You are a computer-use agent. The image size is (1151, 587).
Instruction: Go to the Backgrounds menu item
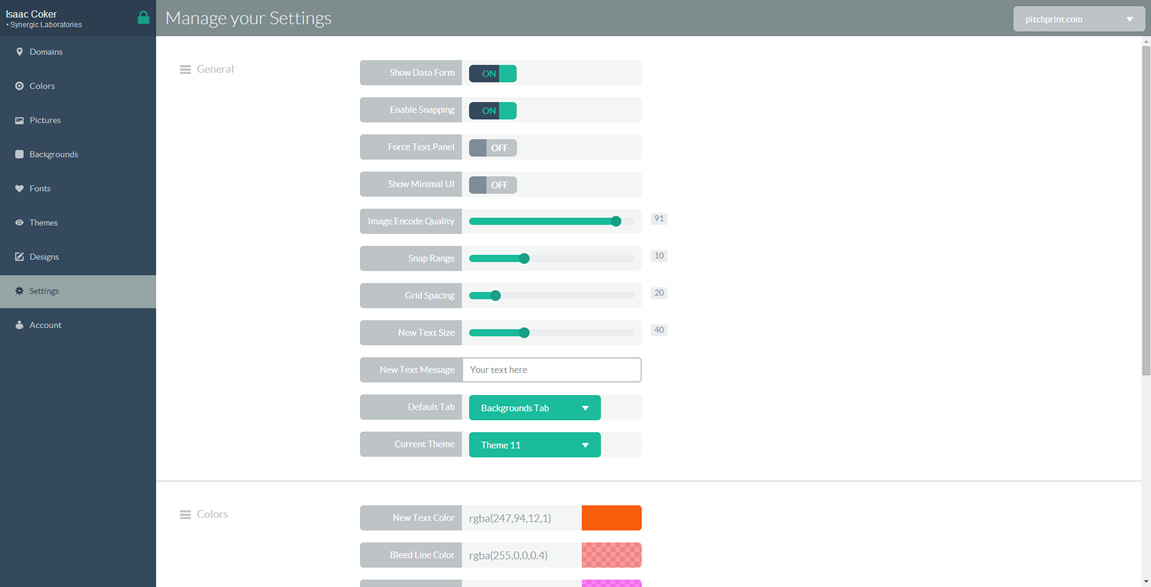click(x=53, y=154)
